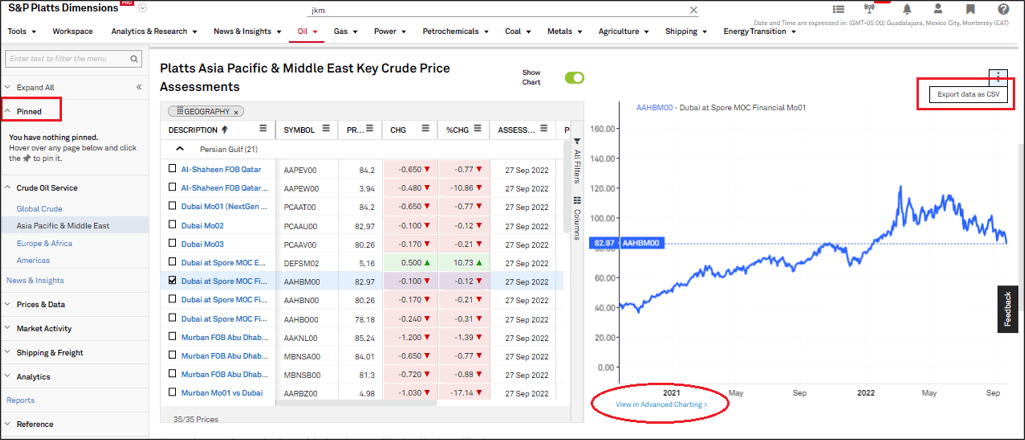Screen dimensions: 1025x440
Task: Click the menu filter text field
Action: tap(67, 59)
